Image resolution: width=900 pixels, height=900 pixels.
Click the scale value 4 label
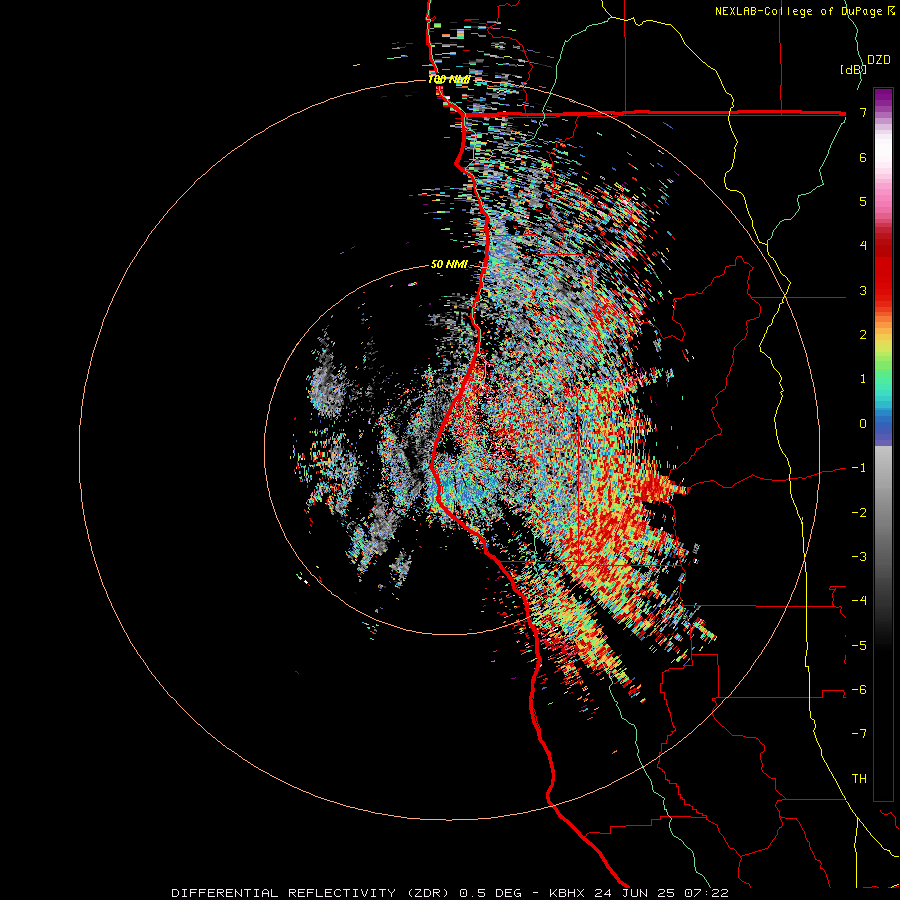pos(863,246)
